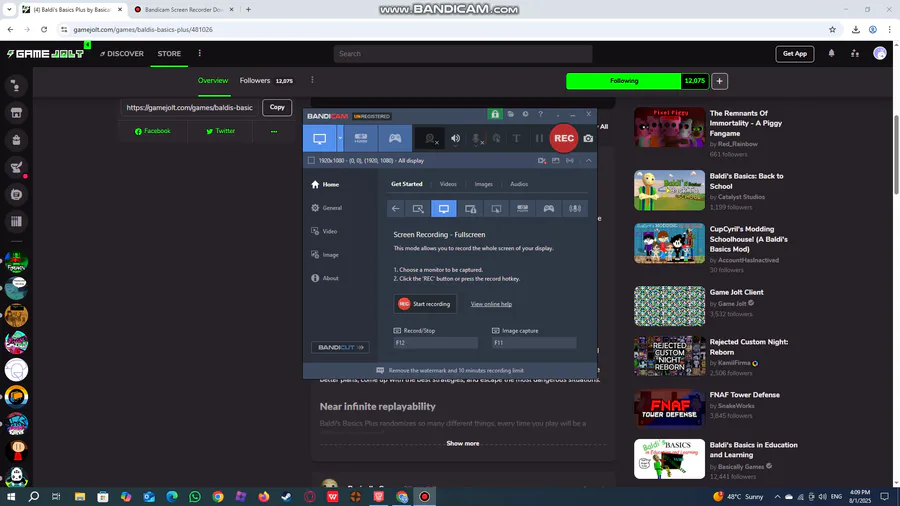
Task: Switch to the Images tab in Bandicam
Action: coord(483,184)
